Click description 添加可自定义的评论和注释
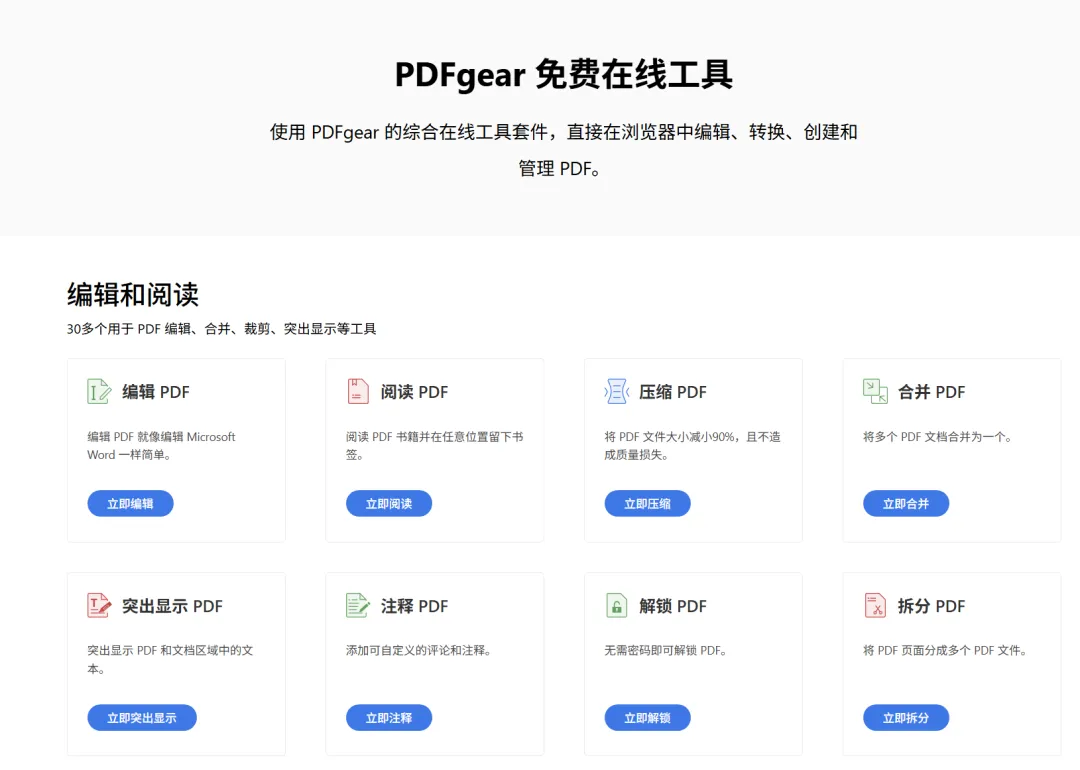 tap(418, 650)
